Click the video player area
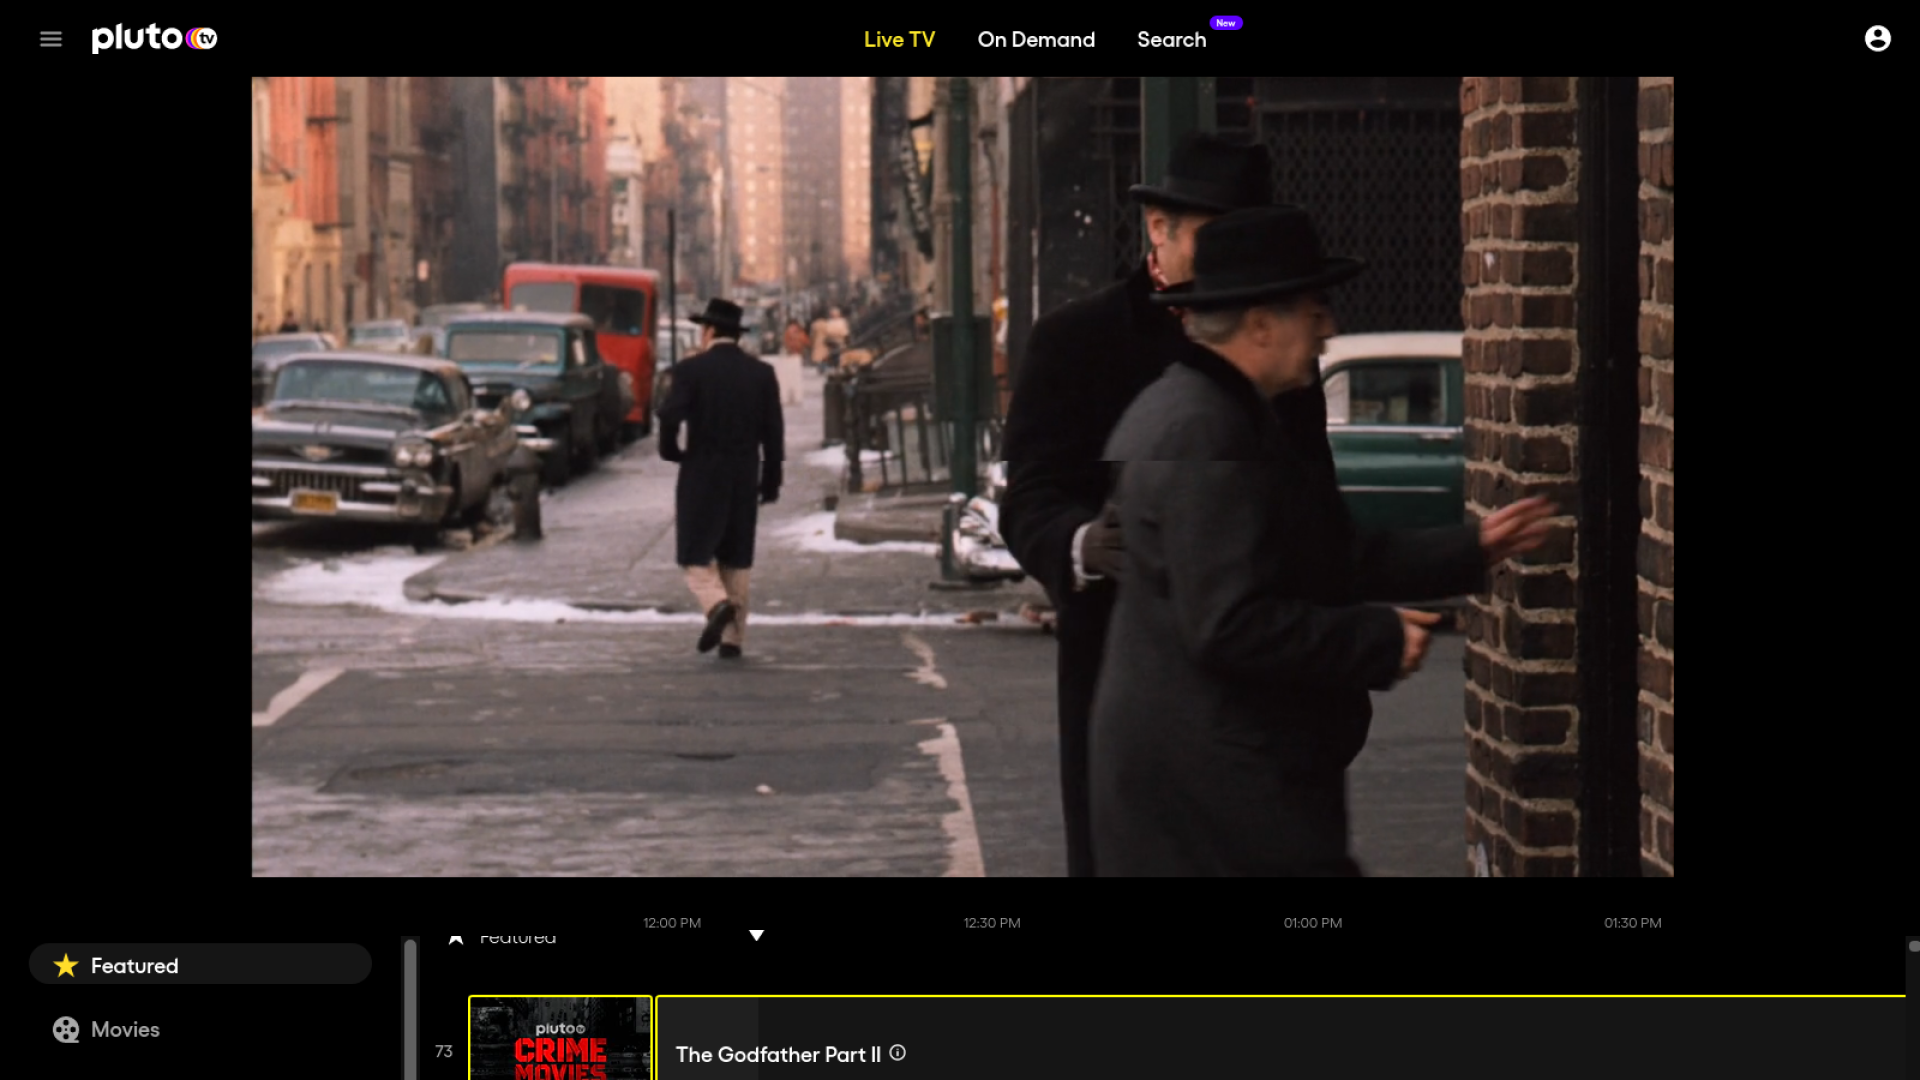The image size is (1920, 1080). (962, 477)
